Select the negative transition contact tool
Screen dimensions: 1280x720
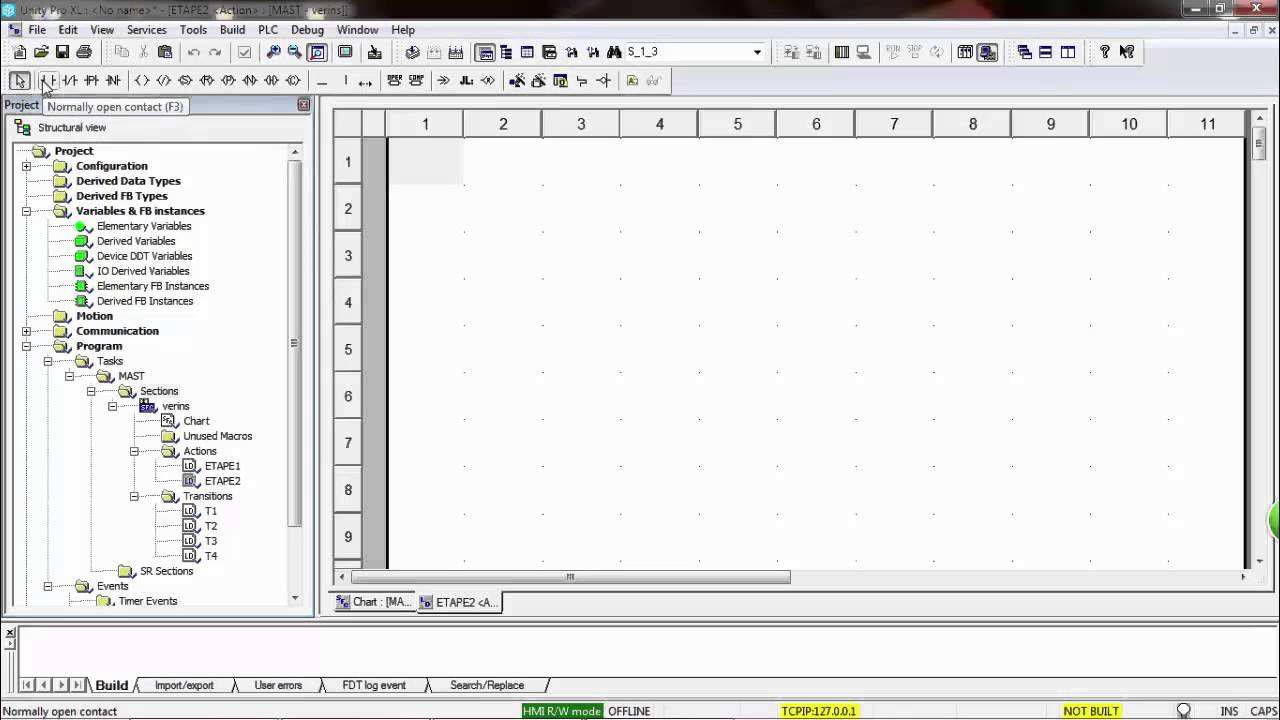tap(113, 81)
